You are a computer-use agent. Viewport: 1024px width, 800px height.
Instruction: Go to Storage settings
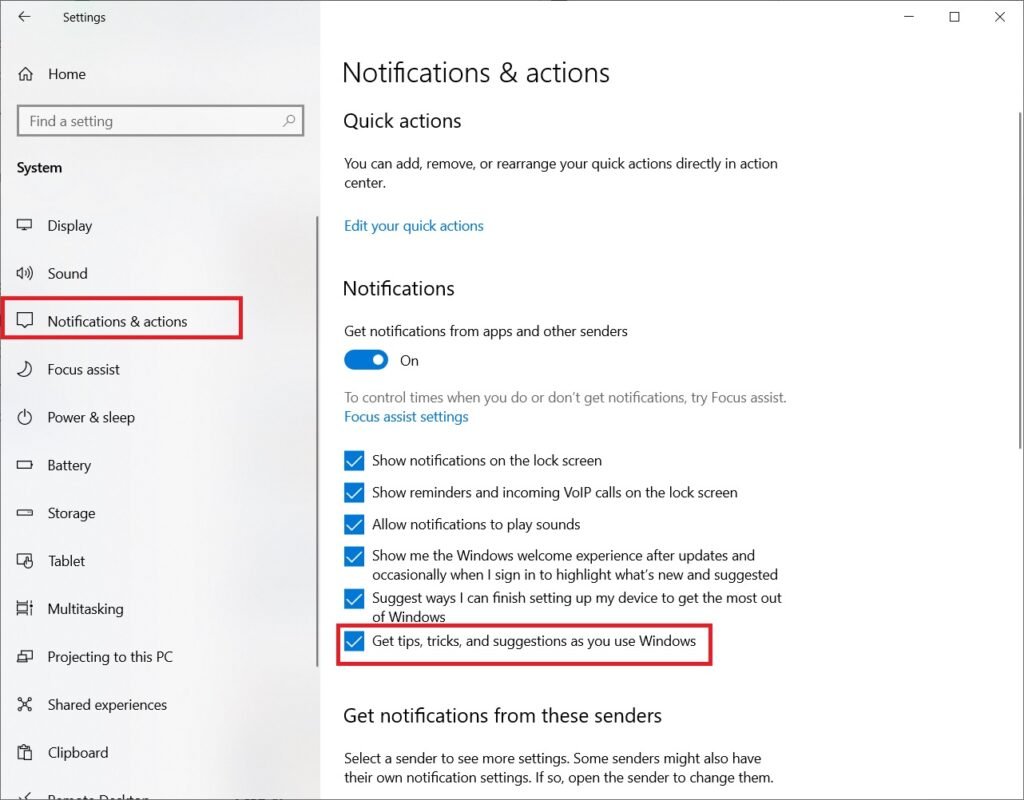[x=71, y=513]
